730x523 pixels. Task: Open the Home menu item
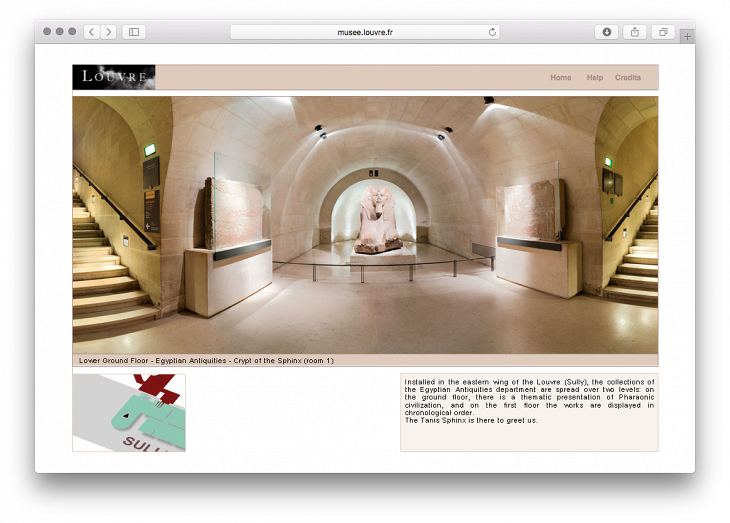(x=560, y=78)
